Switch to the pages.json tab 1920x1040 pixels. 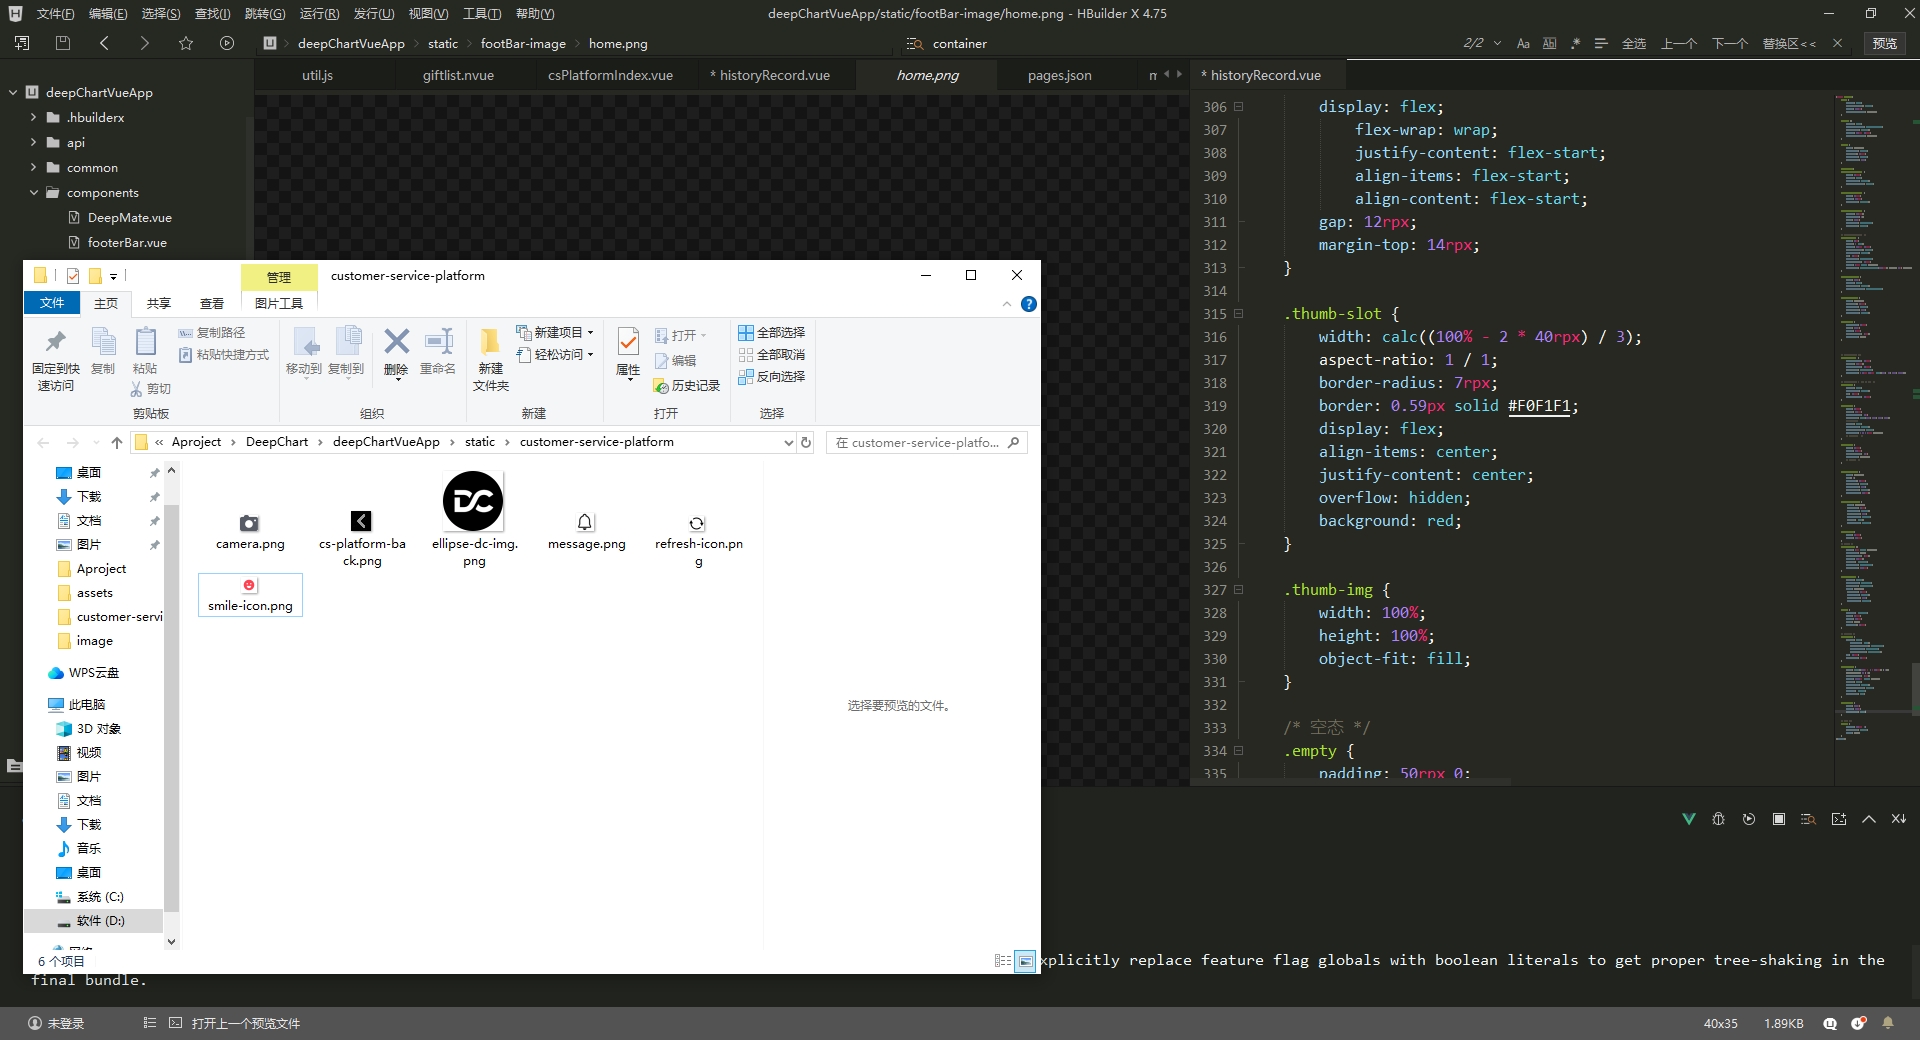point(1059,75)
